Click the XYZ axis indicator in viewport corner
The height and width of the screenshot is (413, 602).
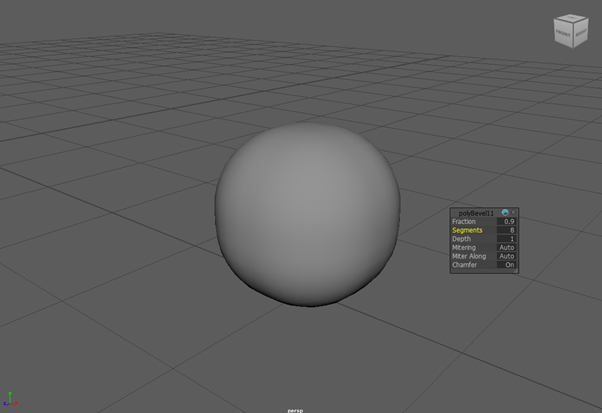10,398
